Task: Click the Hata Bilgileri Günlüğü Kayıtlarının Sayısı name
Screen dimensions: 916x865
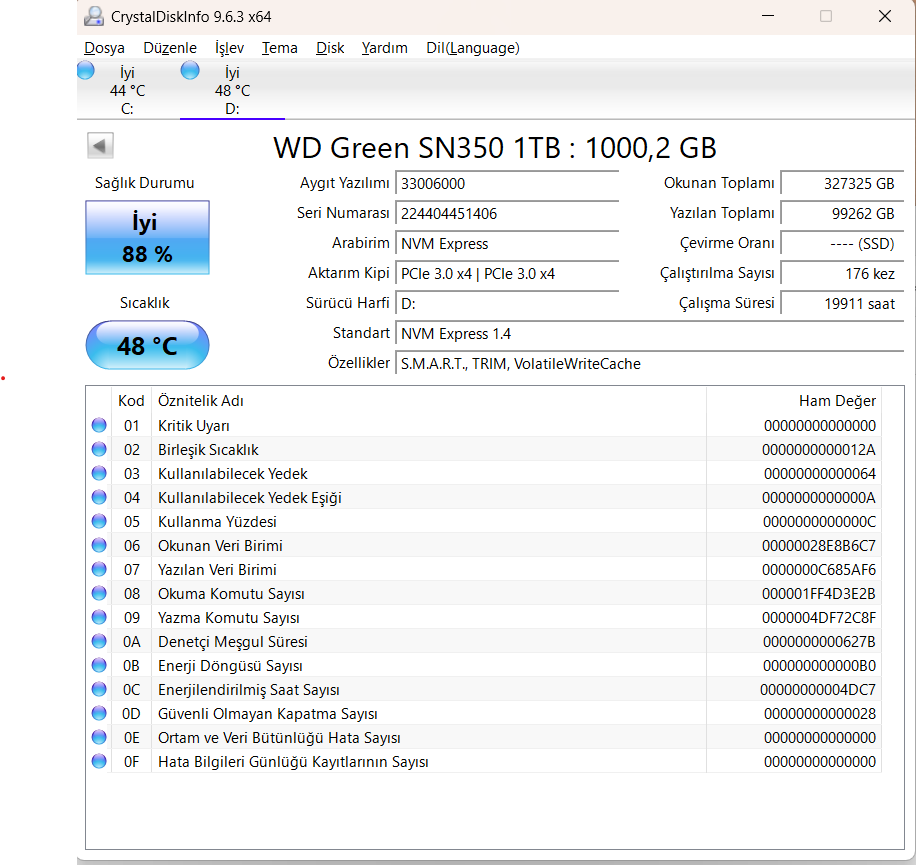Action: click(x=293, y=762)
